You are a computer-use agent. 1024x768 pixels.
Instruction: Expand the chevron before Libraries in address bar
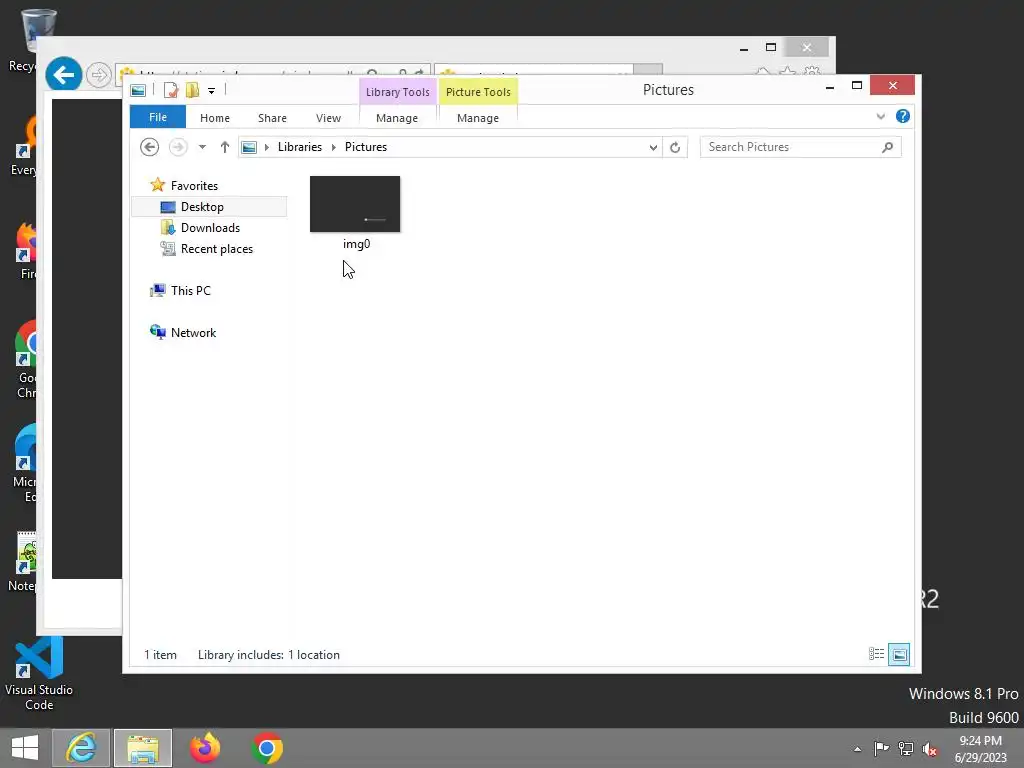tap(266, 148)
